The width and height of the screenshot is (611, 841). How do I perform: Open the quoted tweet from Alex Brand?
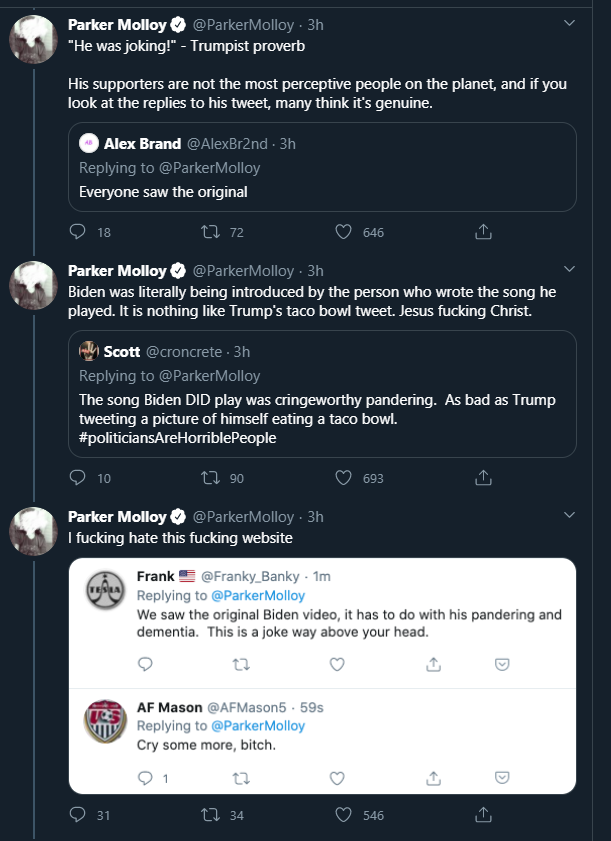tap(322, 167)
